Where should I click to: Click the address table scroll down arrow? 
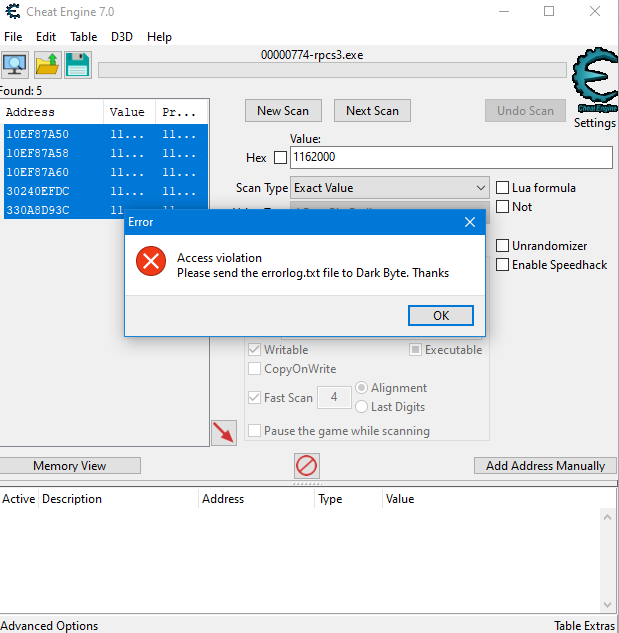(x=607, y=604)
